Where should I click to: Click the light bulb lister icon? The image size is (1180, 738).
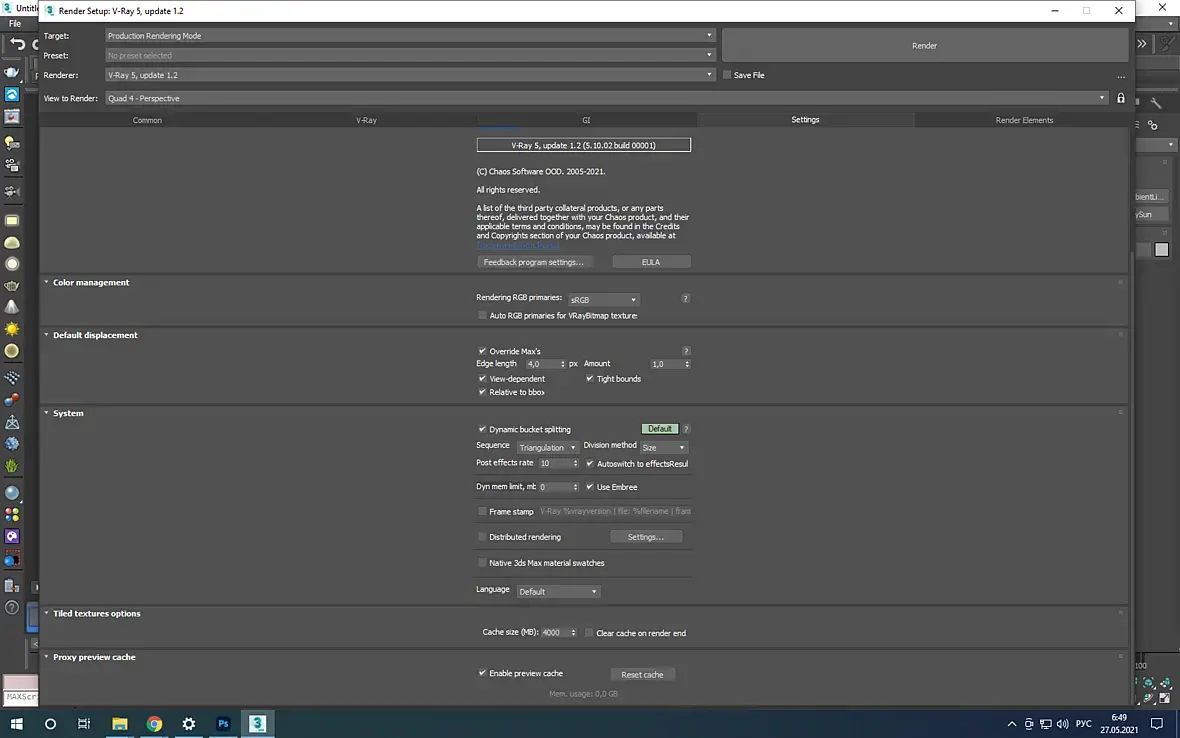(12, 143)
